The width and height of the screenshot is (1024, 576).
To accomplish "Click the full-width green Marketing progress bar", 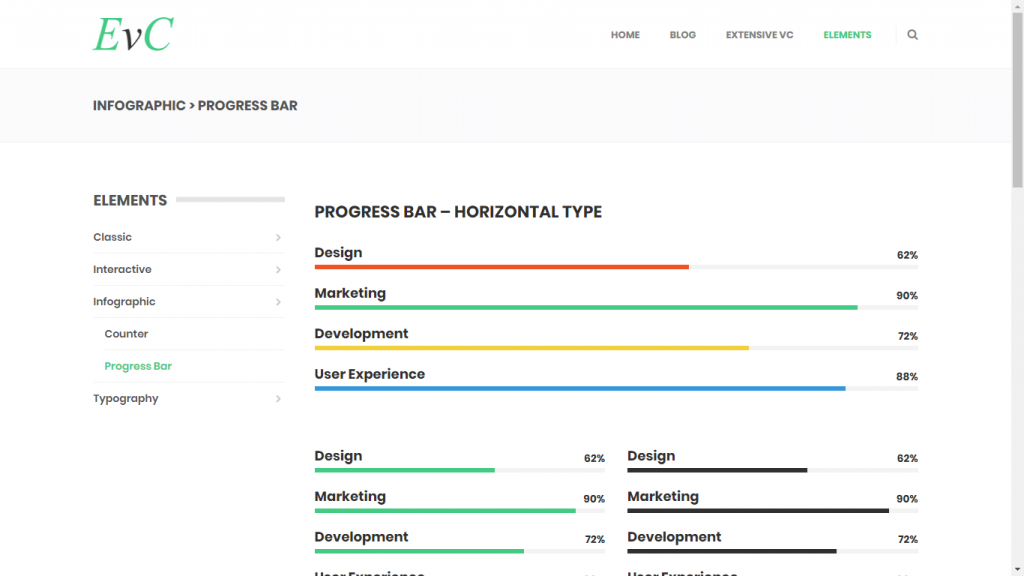I will (586, 308).
